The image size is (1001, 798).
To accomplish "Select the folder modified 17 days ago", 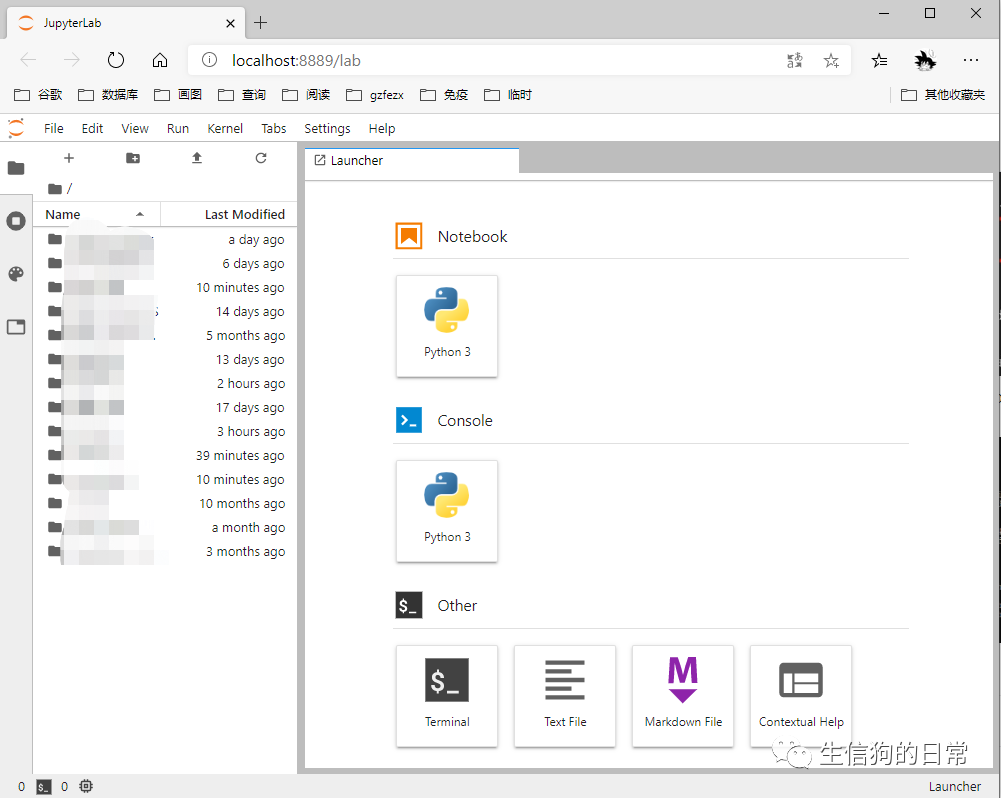I will 165,408.
